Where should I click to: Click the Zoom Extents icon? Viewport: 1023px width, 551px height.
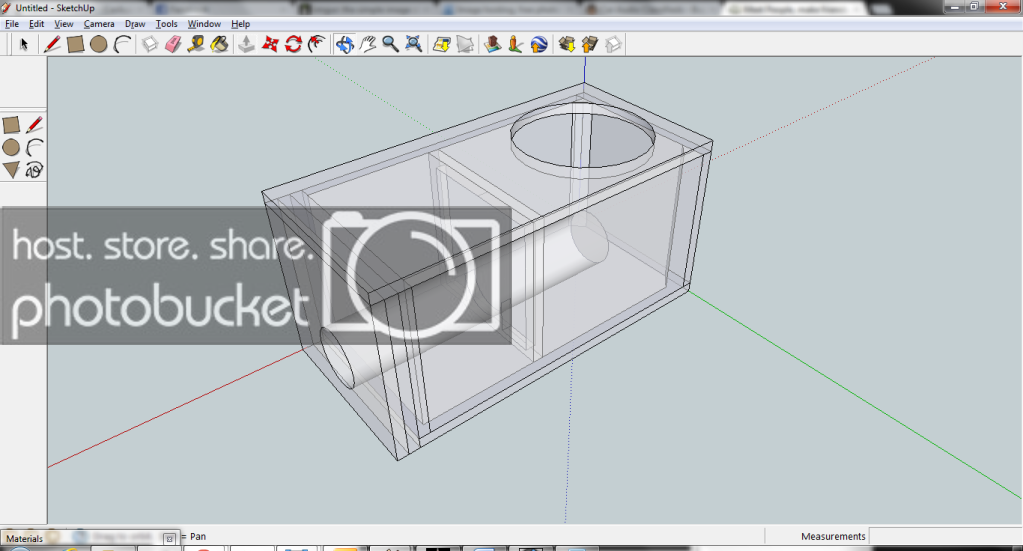point(414,44)
